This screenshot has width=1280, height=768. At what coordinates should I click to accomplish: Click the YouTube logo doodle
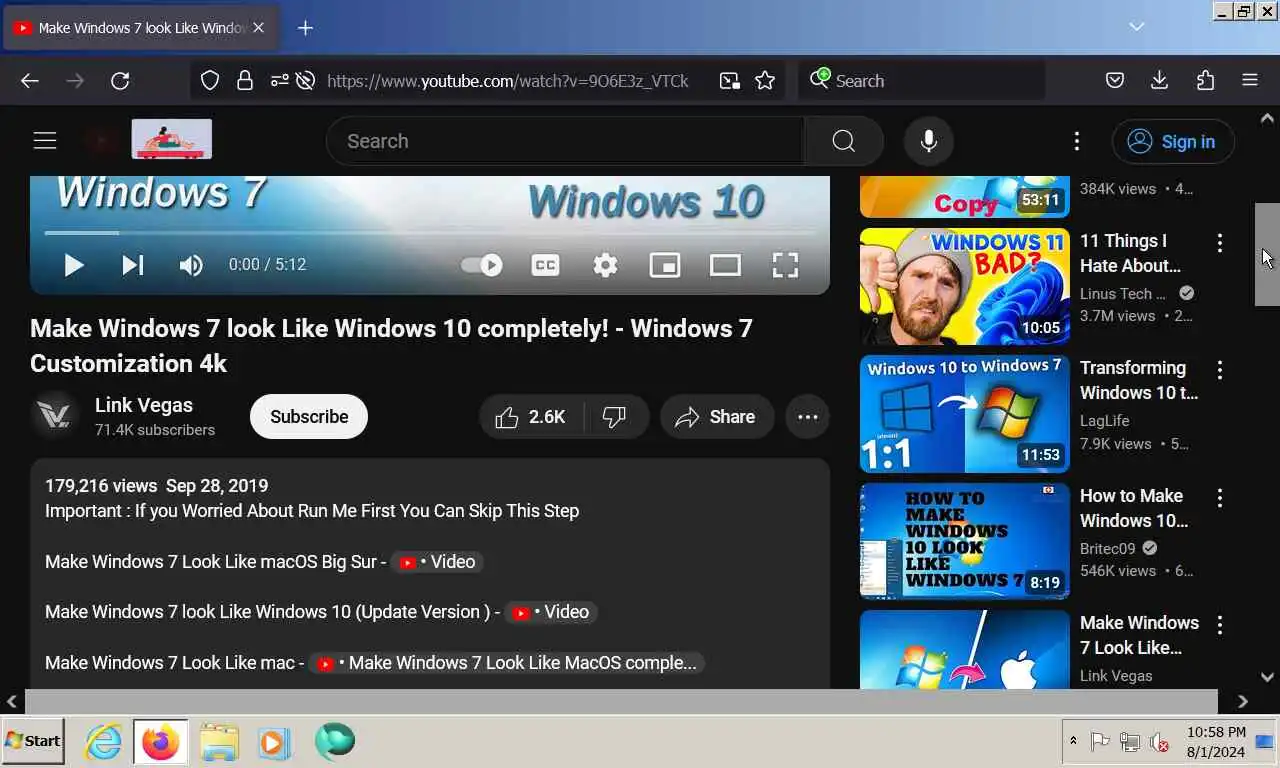(171, 140)
